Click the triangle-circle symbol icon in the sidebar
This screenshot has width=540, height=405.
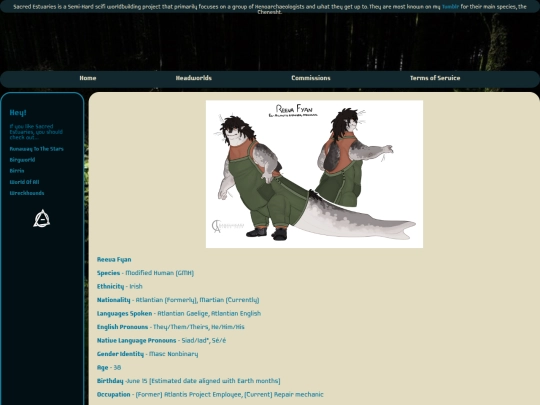[x=42, y=219]
